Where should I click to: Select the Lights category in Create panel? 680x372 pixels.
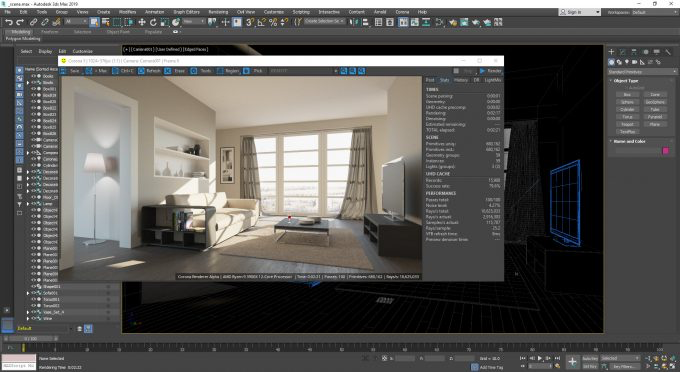click(x=627, y=62)
